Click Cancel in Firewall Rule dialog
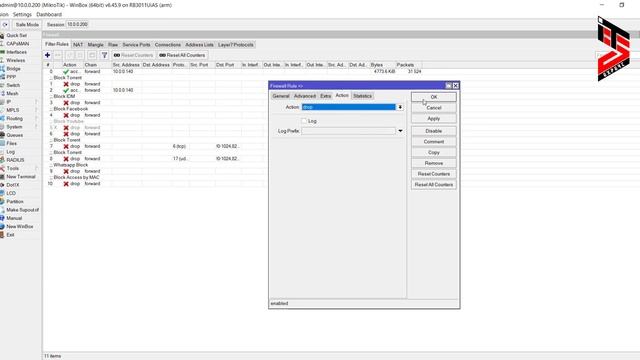Screen dimensions: 640x360 tap(433, 108)
